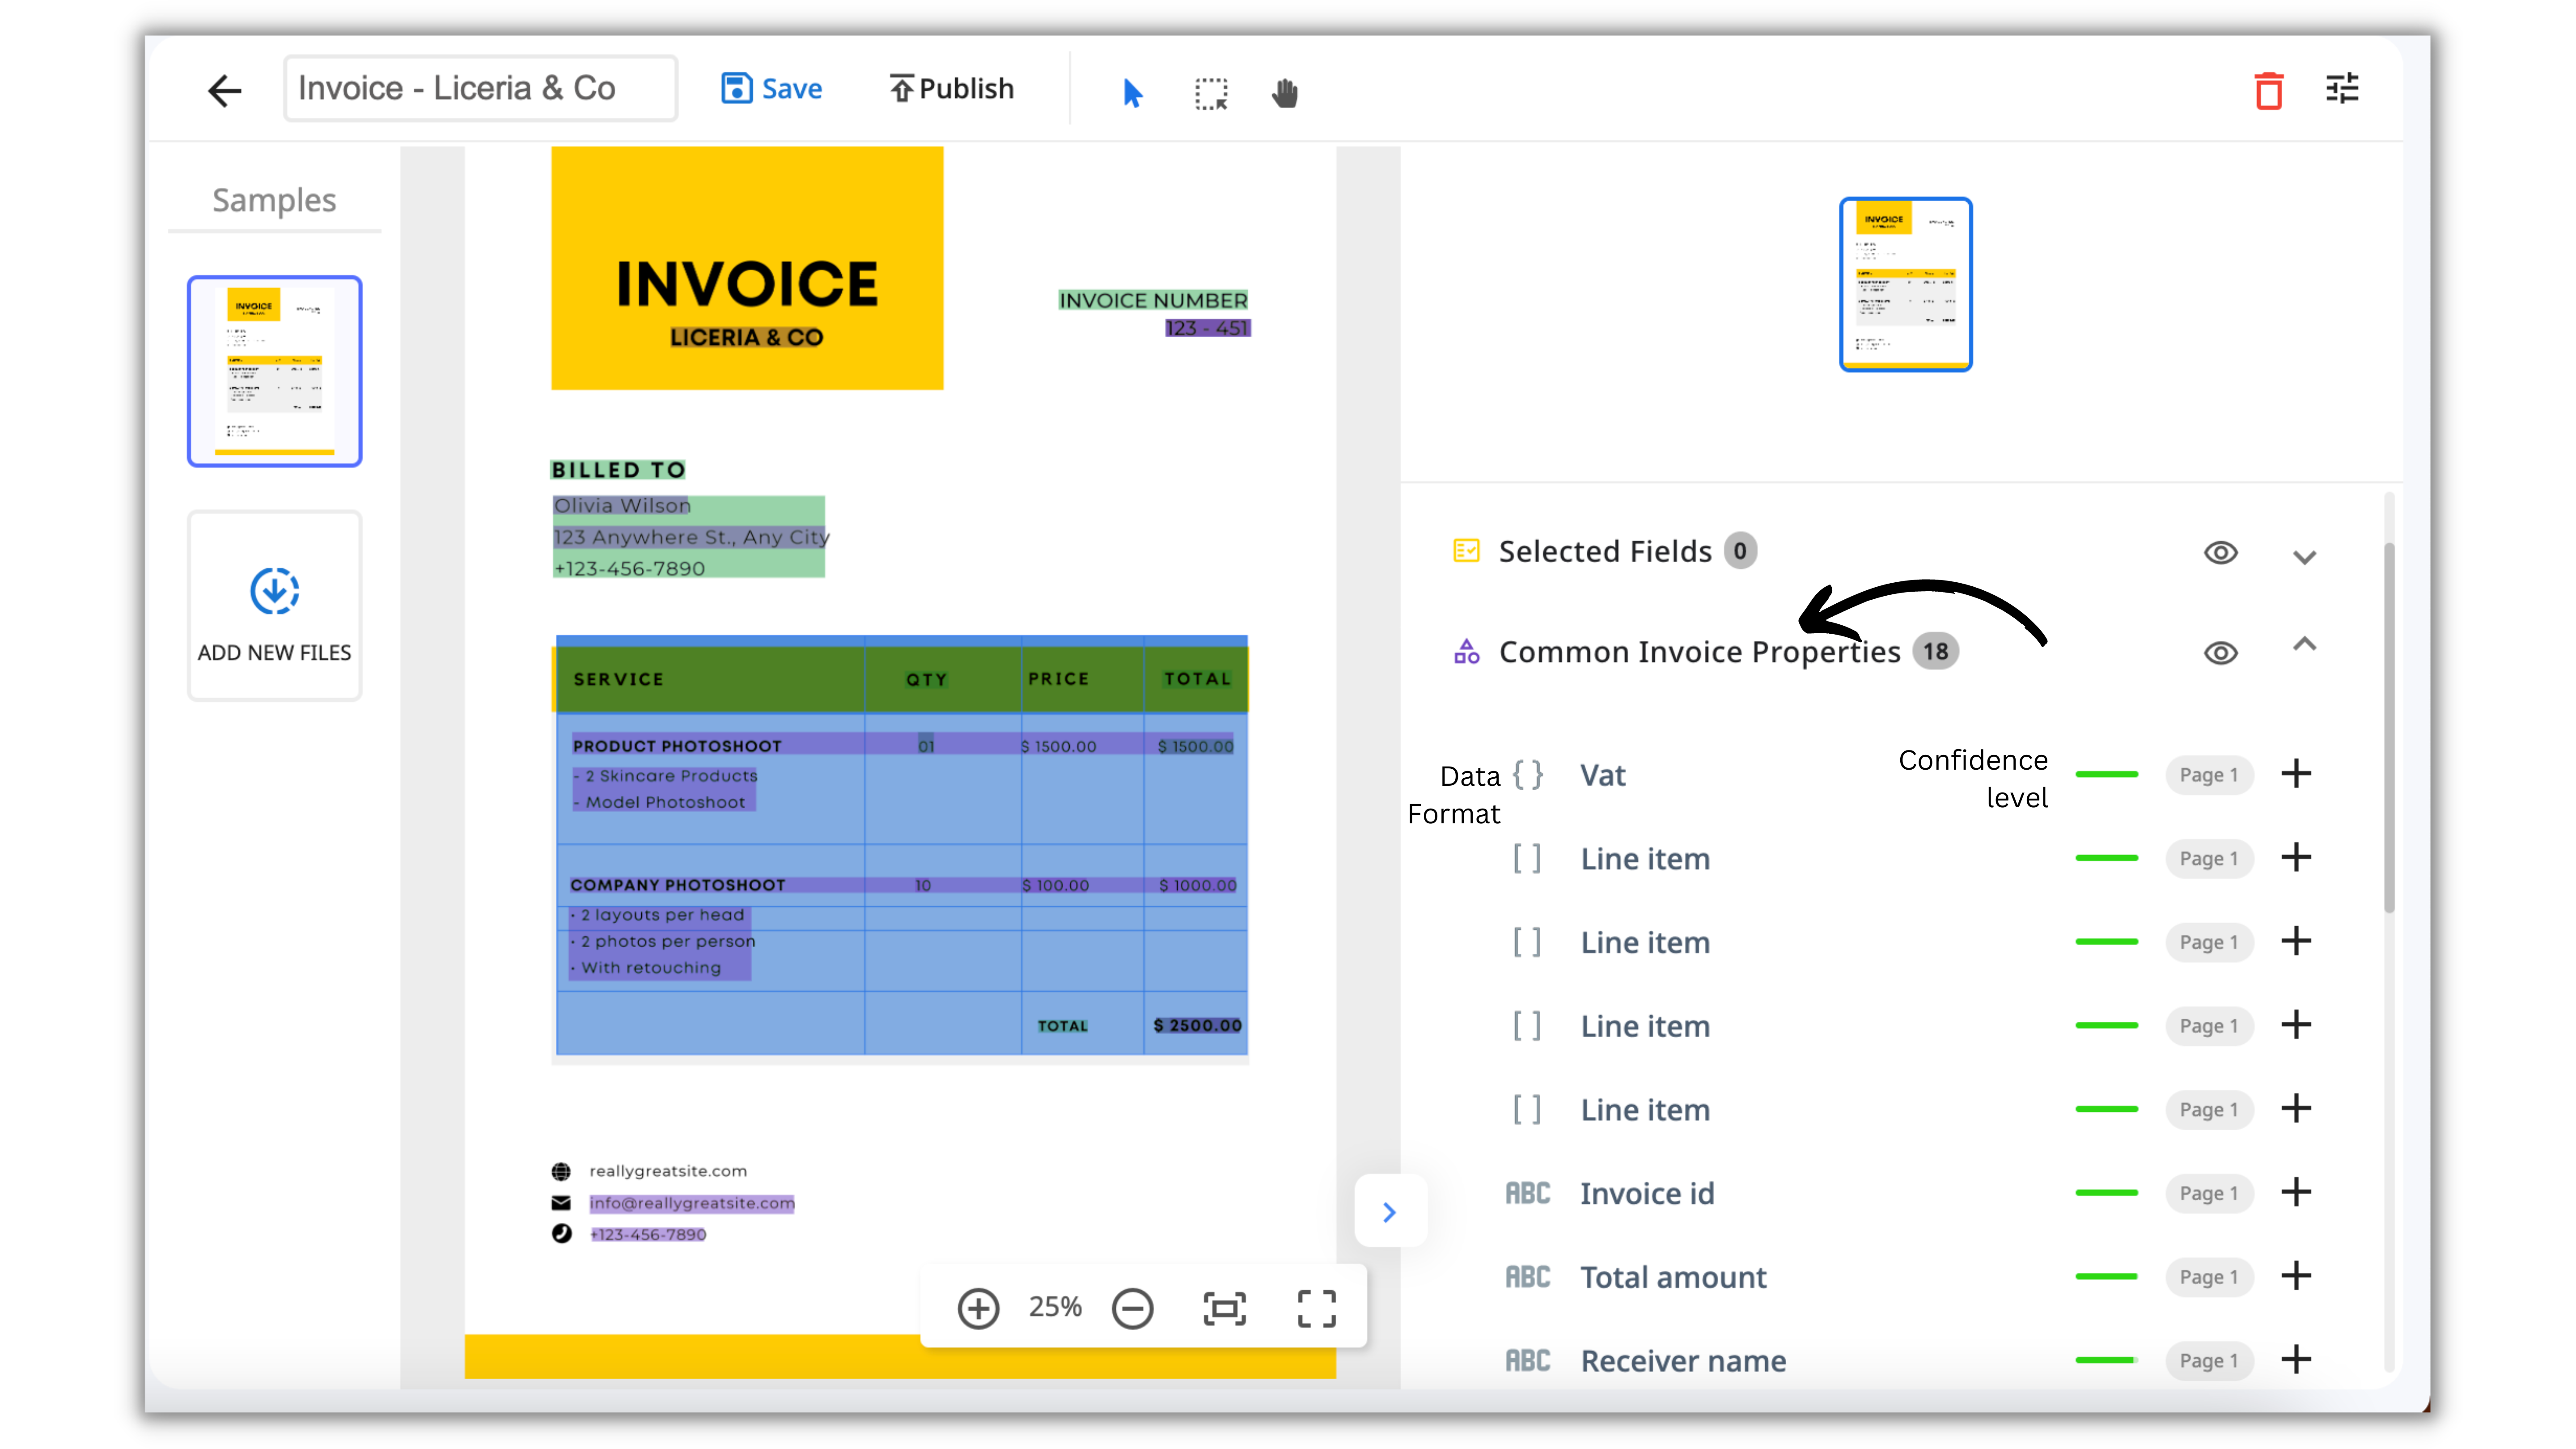
Task: Click the back arrow icon
Action: (225, 91)
